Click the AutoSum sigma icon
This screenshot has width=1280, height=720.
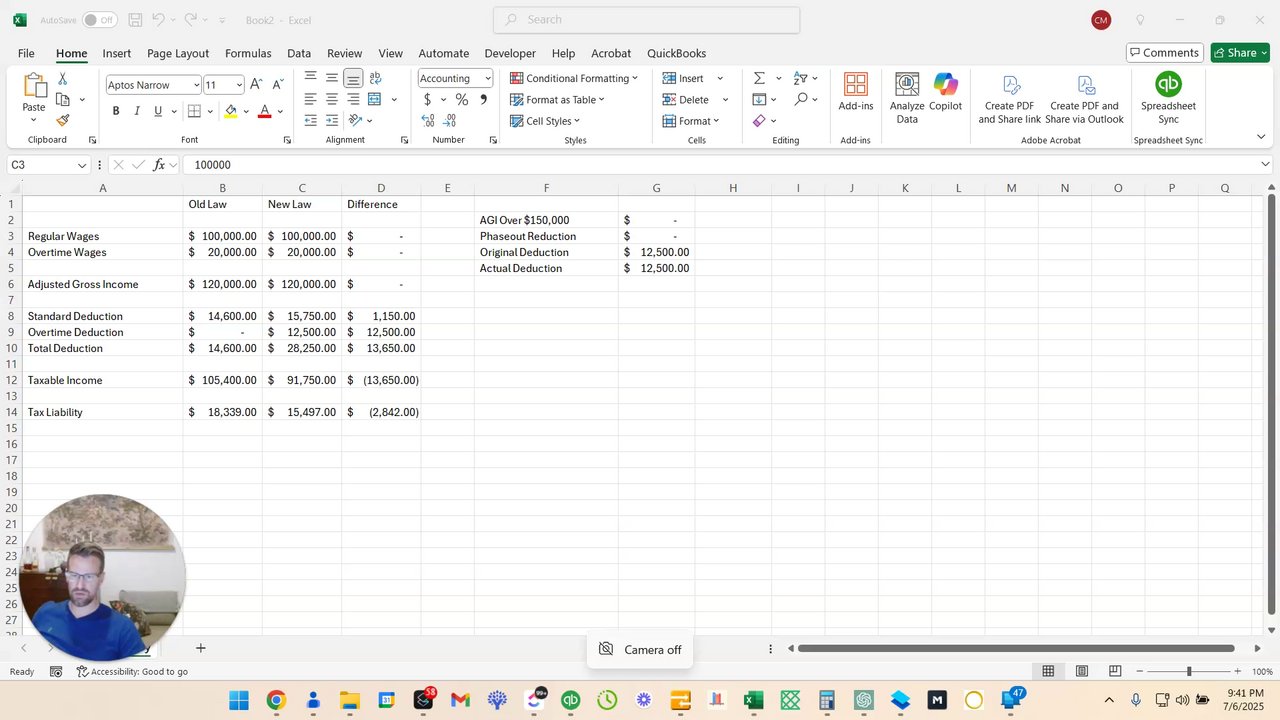coord(759,78)
